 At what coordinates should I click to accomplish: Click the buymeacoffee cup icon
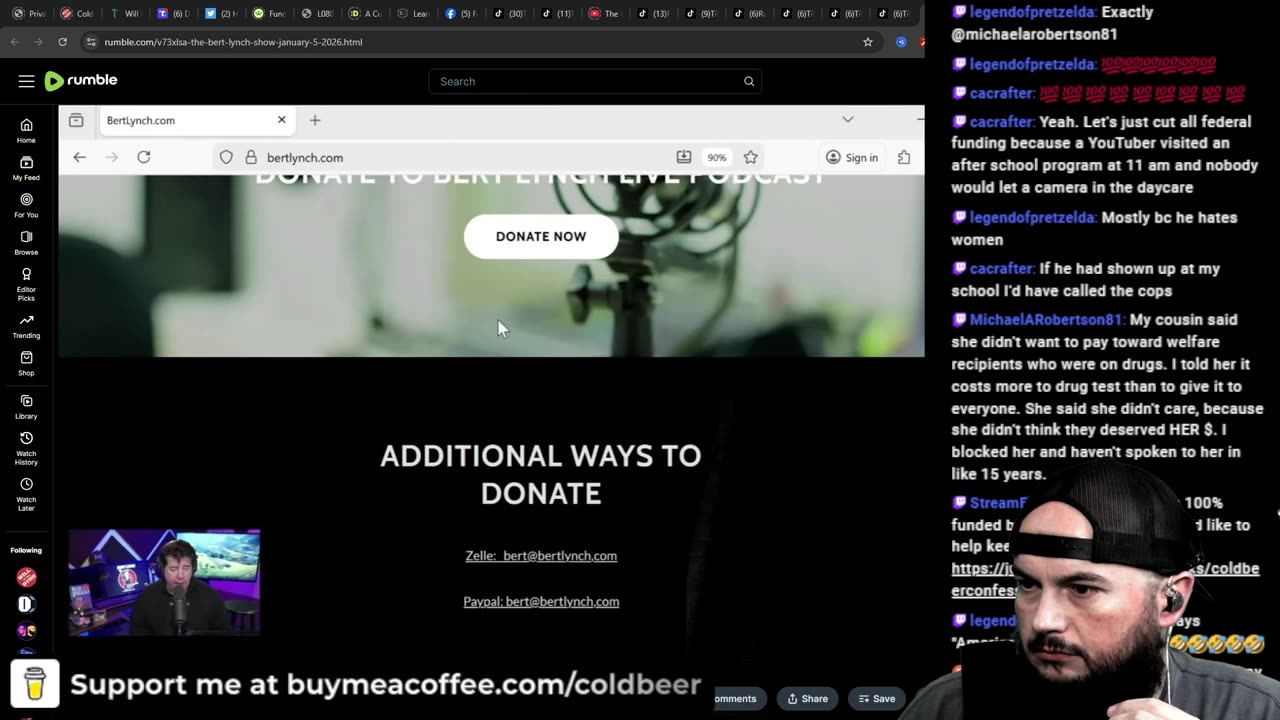click(35, 684)
